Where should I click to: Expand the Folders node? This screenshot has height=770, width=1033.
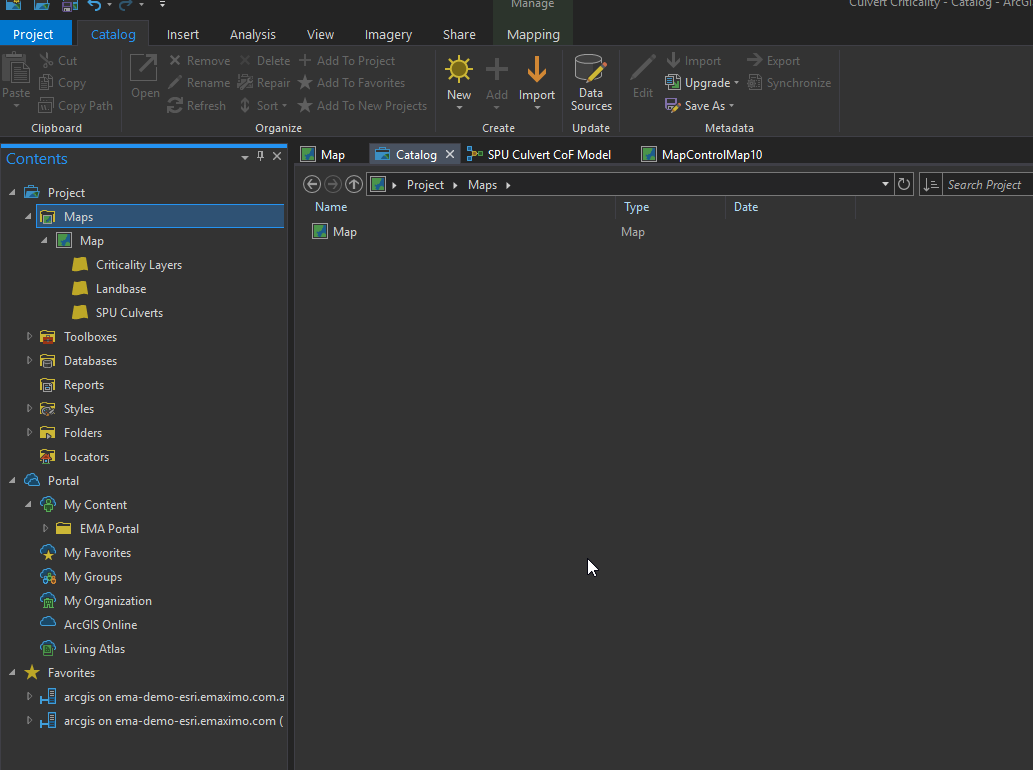(x=29, y=433)
